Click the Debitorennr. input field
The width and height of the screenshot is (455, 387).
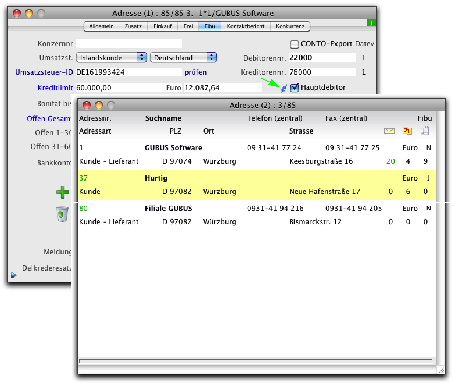point(322,58)
